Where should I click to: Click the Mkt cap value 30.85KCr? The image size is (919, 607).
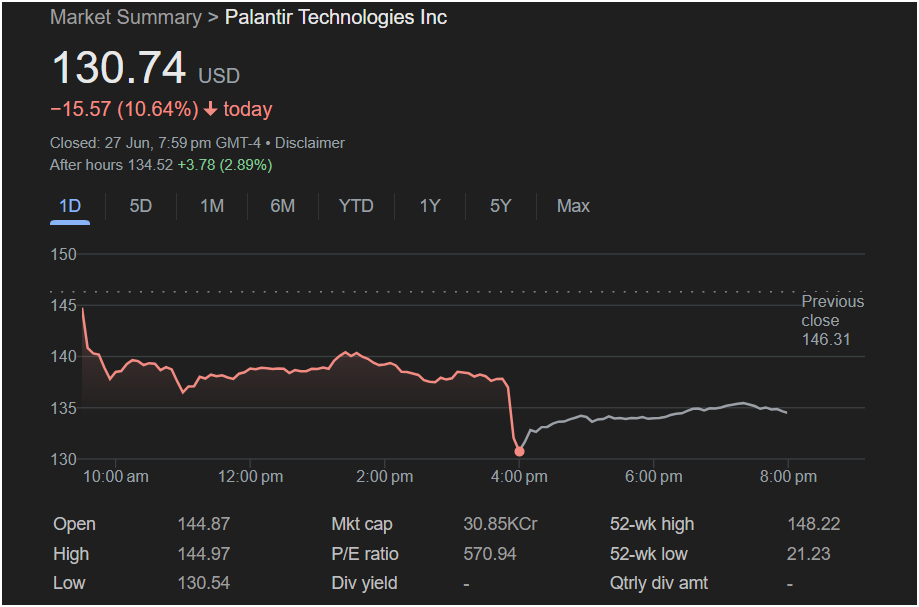[x=500, y=524]
